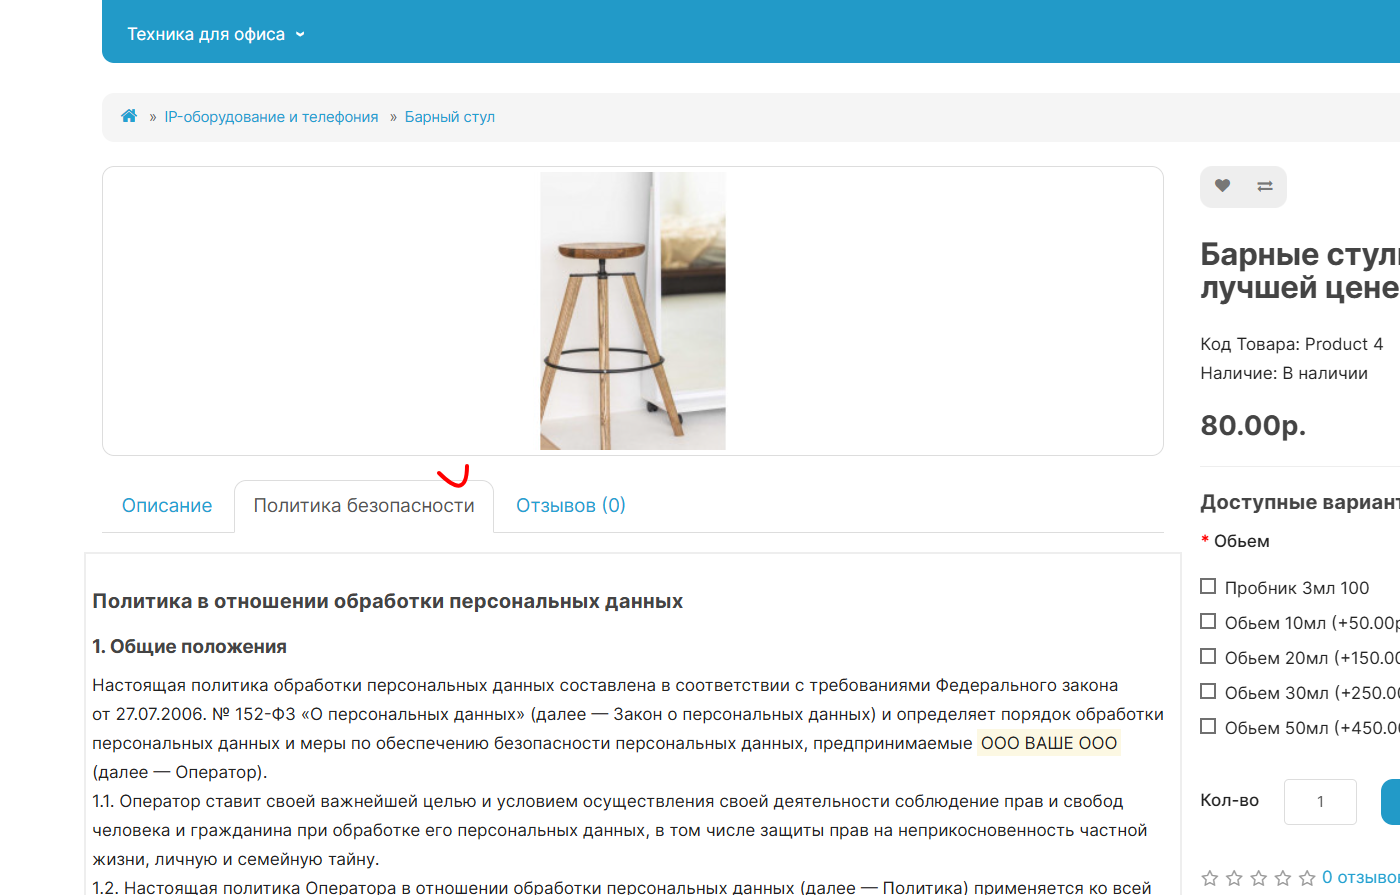Click the fifth rating star
Image resolution: width=1400 pixels, height=895 pixels.
click(x=1306, y=878)
